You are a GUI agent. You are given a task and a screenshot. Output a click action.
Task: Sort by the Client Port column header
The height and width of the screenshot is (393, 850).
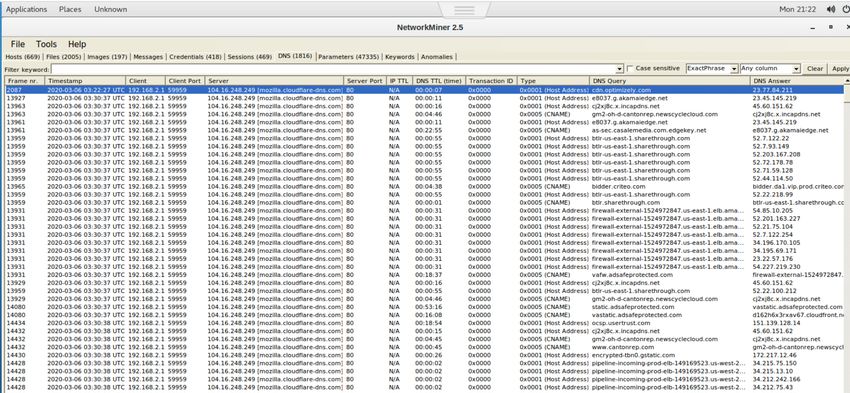tap(186, 81)
